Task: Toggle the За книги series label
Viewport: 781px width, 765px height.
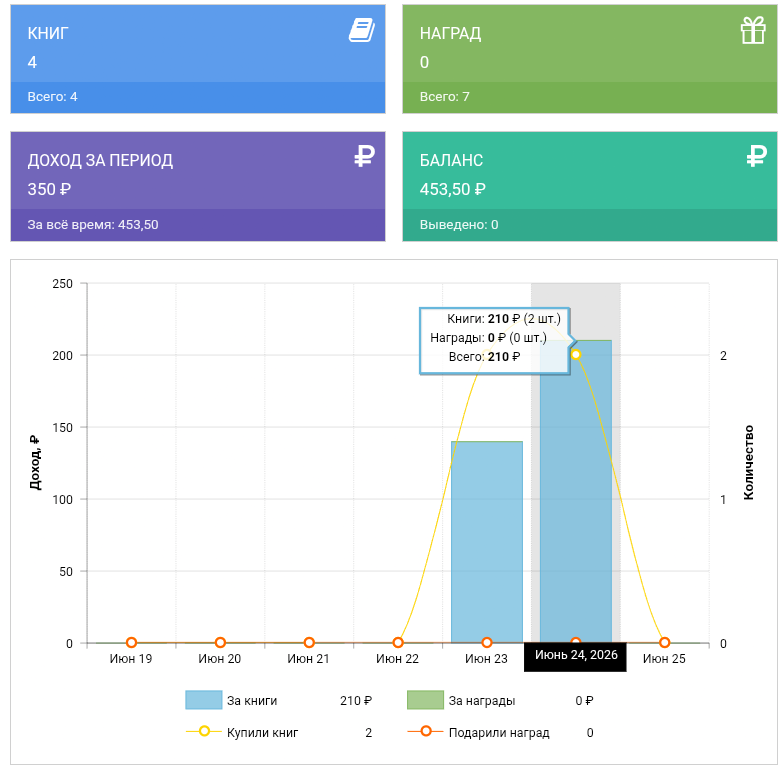Action: (x=252, y=701)
